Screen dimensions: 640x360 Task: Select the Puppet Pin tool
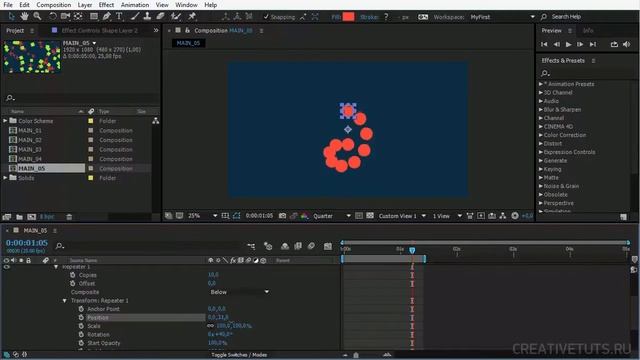(x=192, y=16)
